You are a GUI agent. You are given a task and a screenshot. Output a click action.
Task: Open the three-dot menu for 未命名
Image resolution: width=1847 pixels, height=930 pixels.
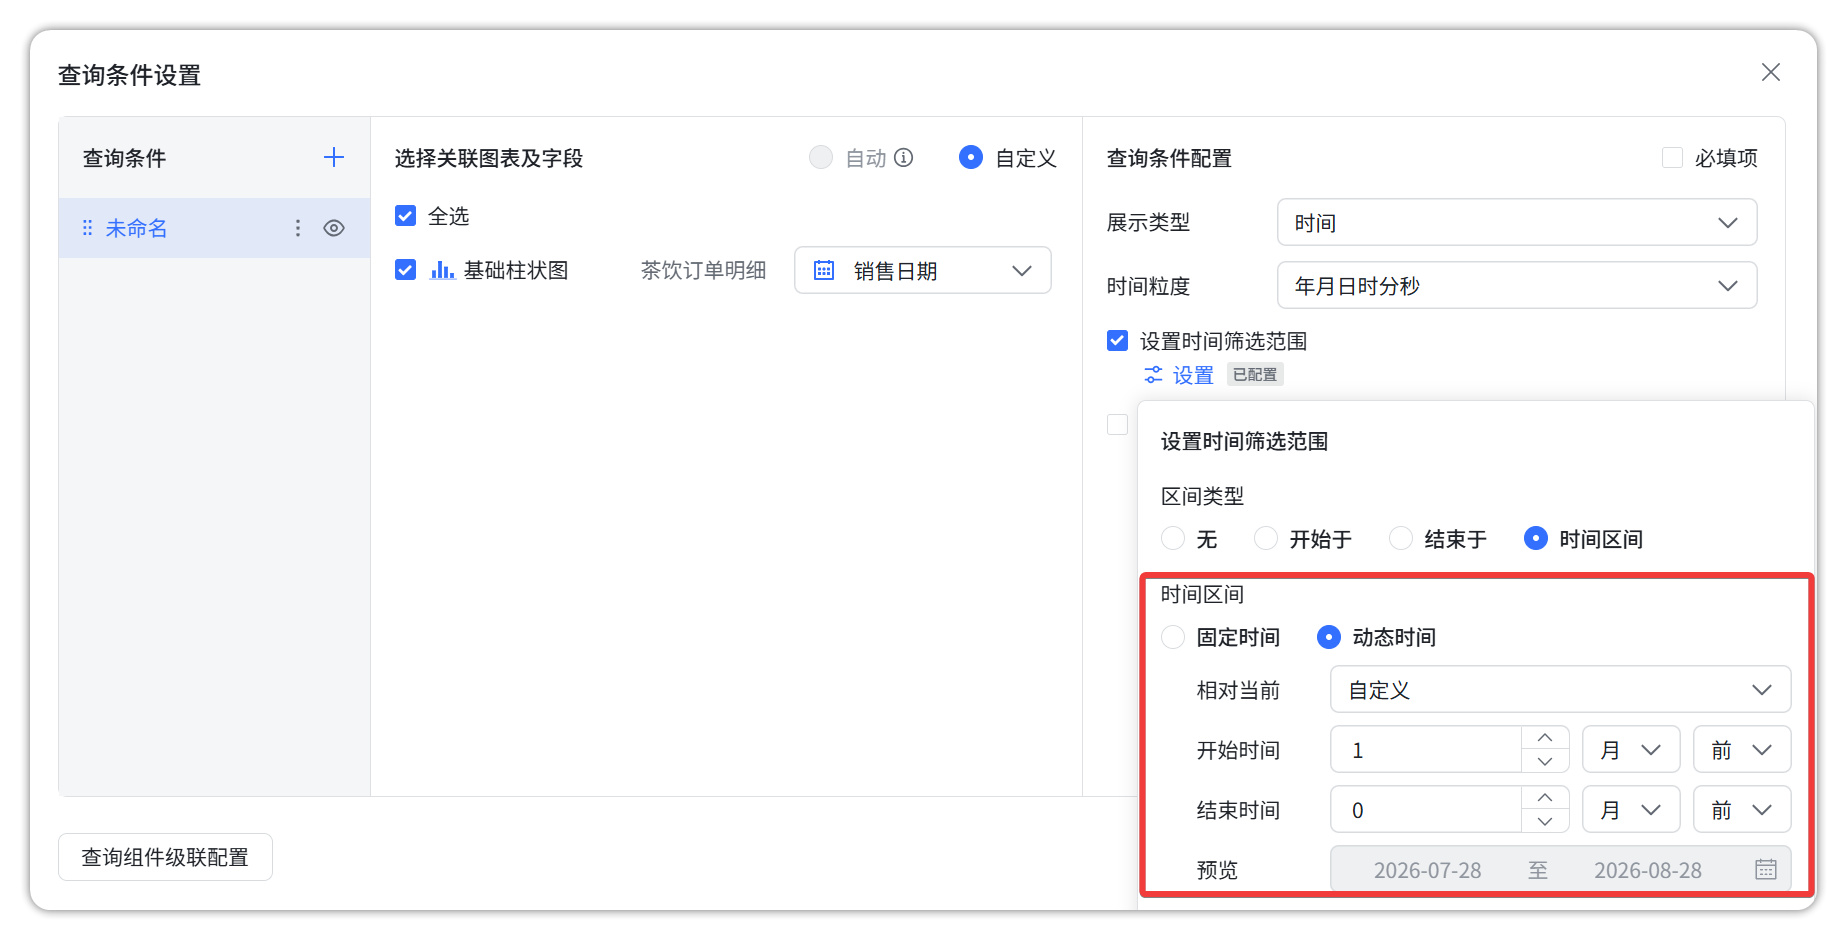pos(298,228)
